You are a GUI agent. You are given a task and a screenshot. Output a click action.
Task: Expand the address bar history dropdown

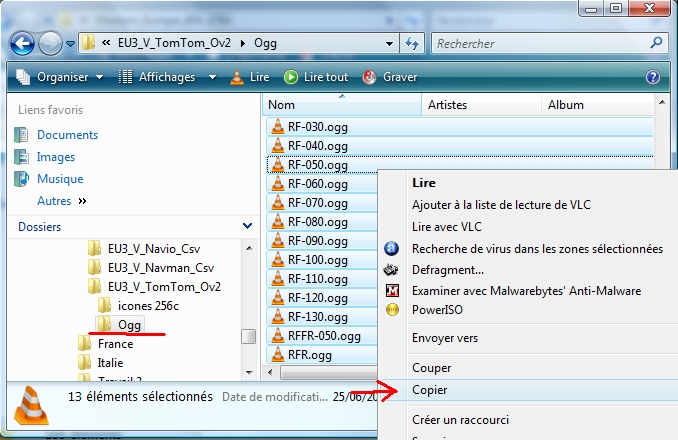389,44
